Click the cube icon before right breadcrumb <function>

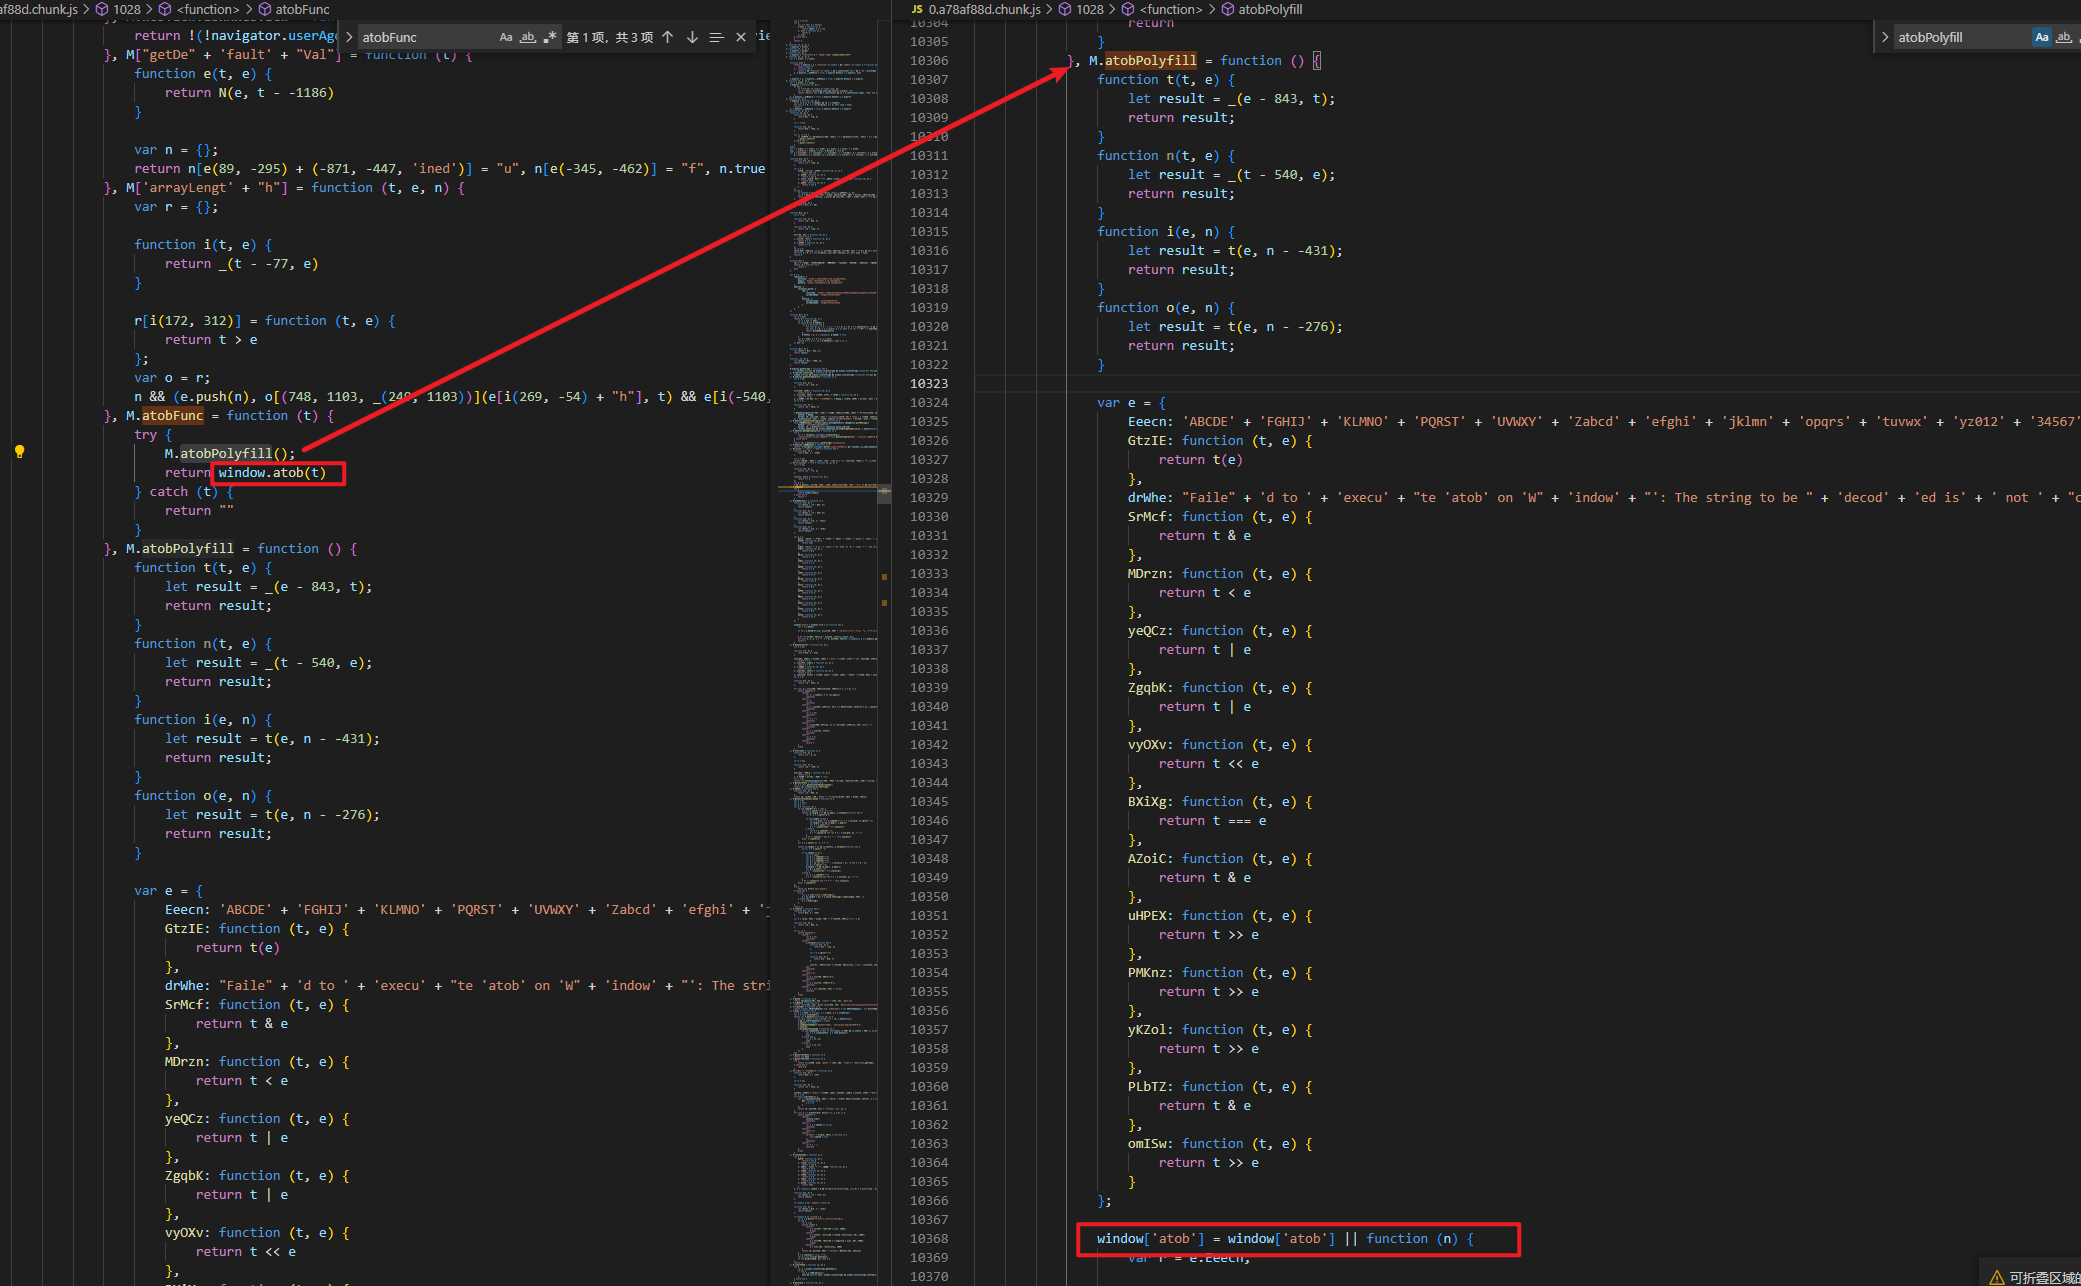click(1128, 9)
